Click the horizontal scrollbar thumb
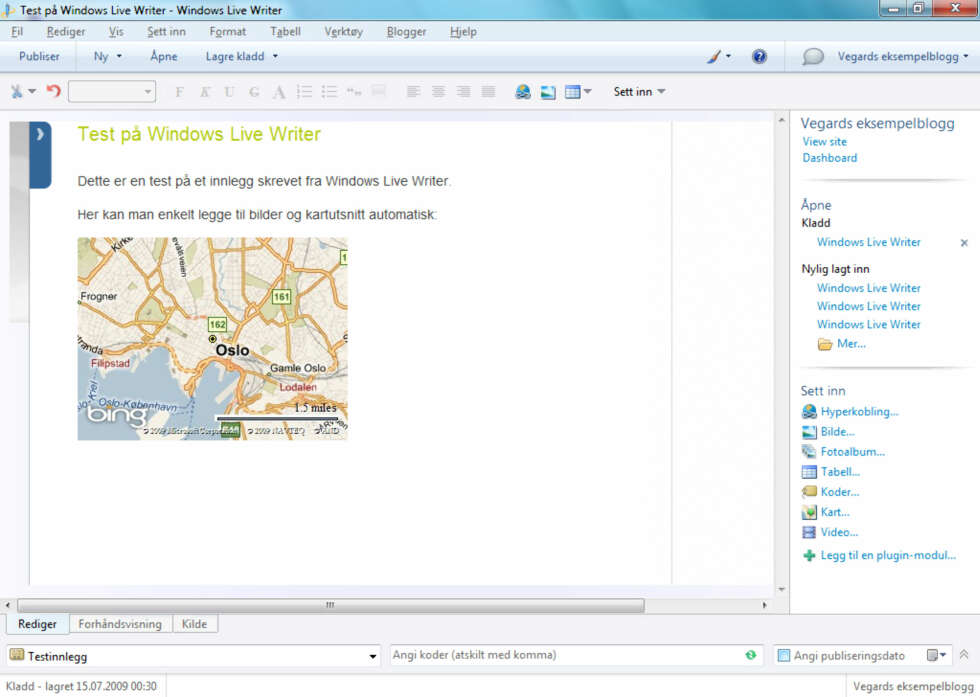Screen dimensions: 980x697 tap(331, 605)
